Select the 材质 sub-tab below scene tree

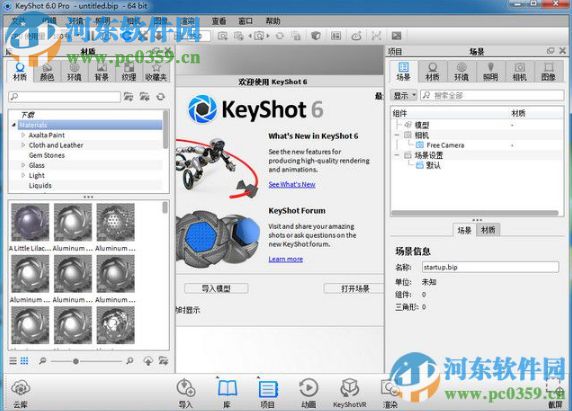pyautogui.click(x=488, y=230)
